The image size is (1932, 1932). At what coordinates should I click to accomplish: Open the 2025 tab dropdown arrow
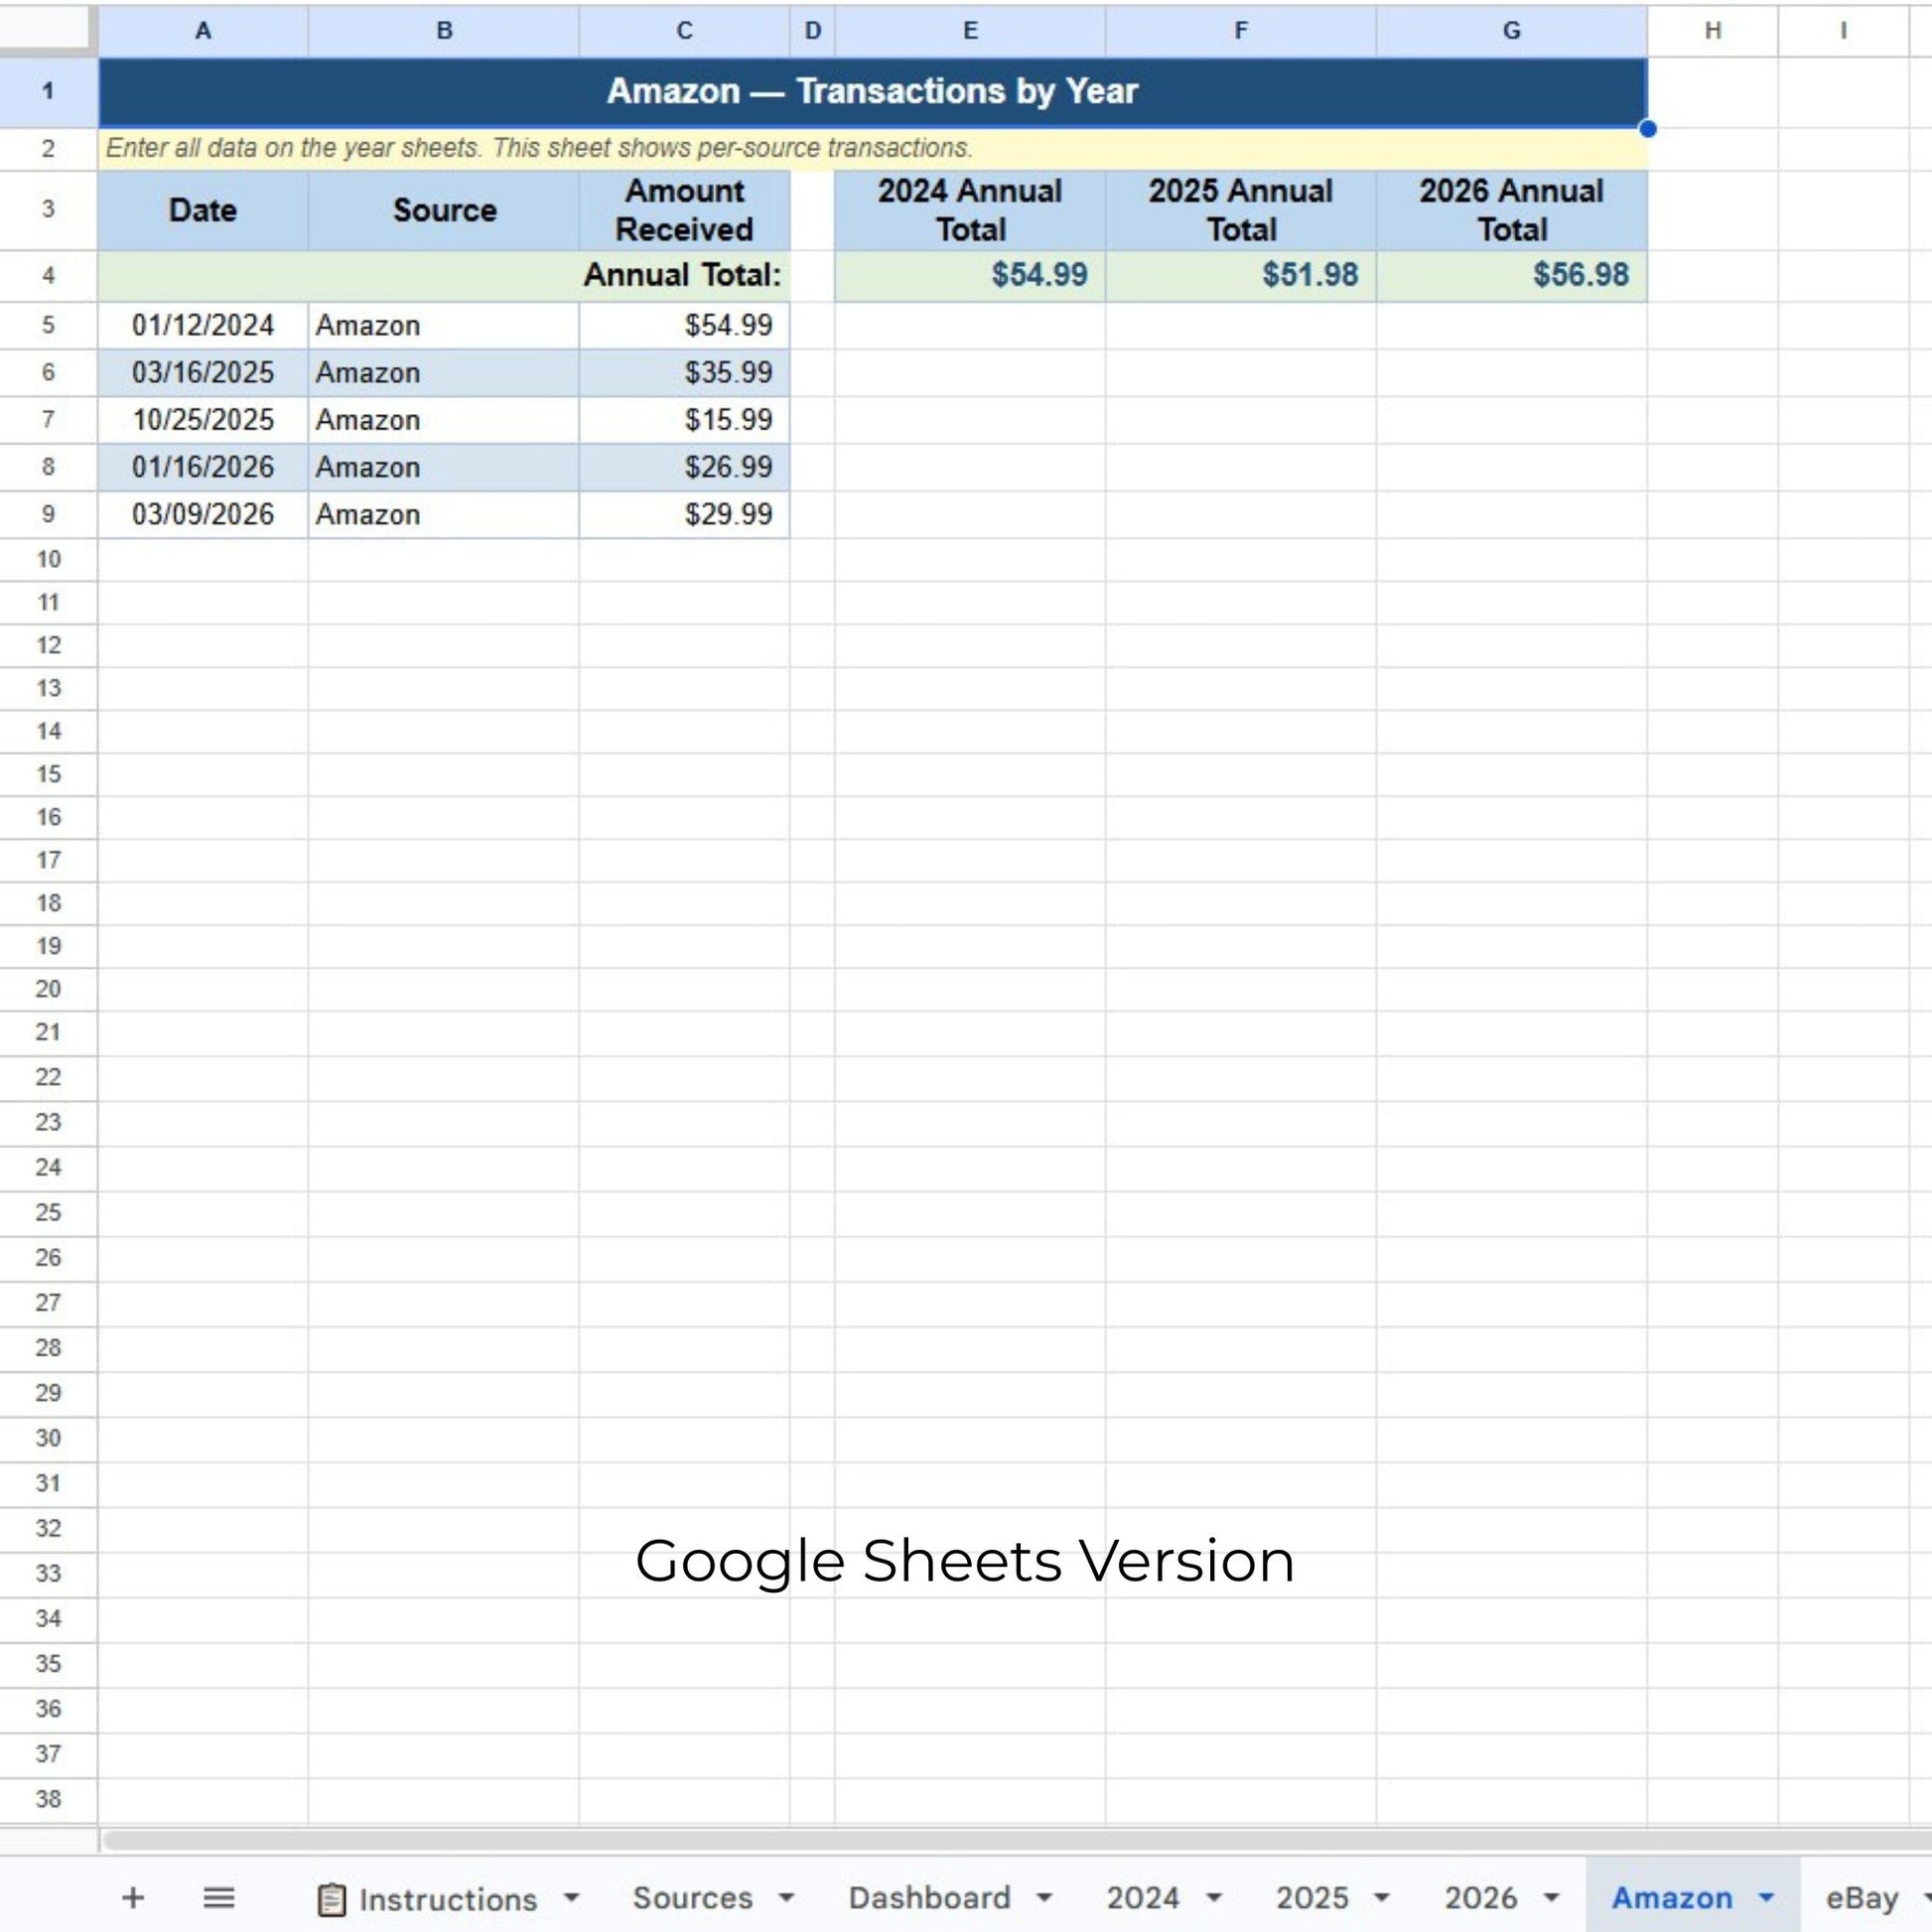click(x=1382, y=1897)
